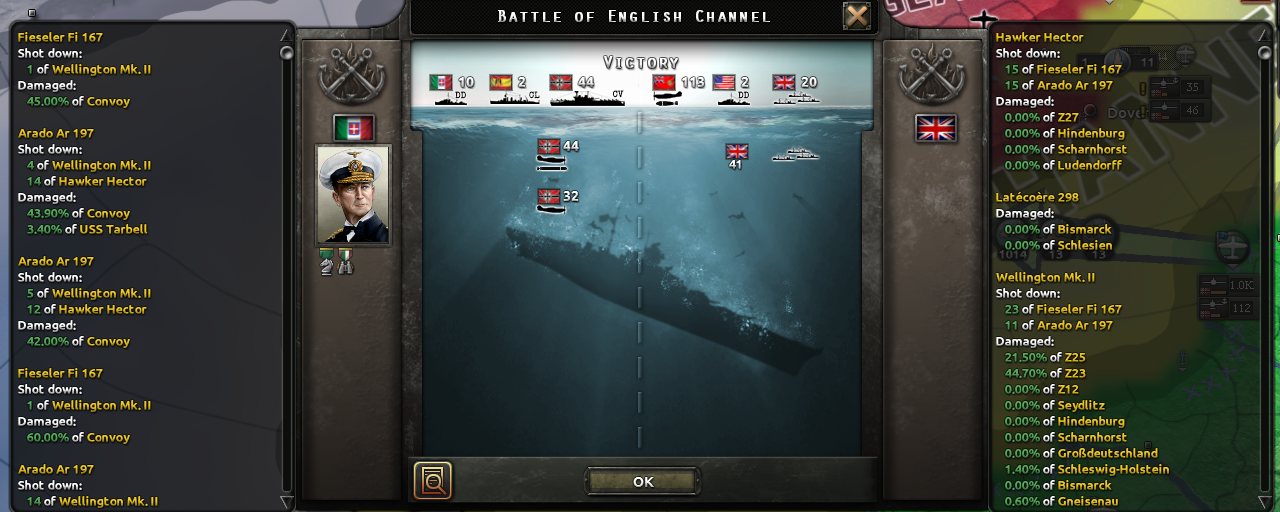
Task: Click the right anchor emblem
Action: [x=934, y=77]
